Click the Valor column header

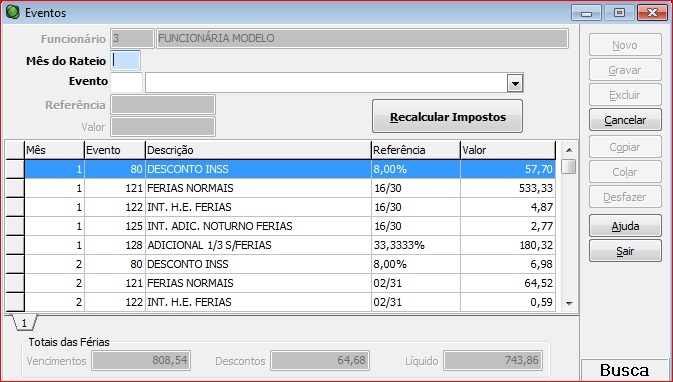click(508, 150)
